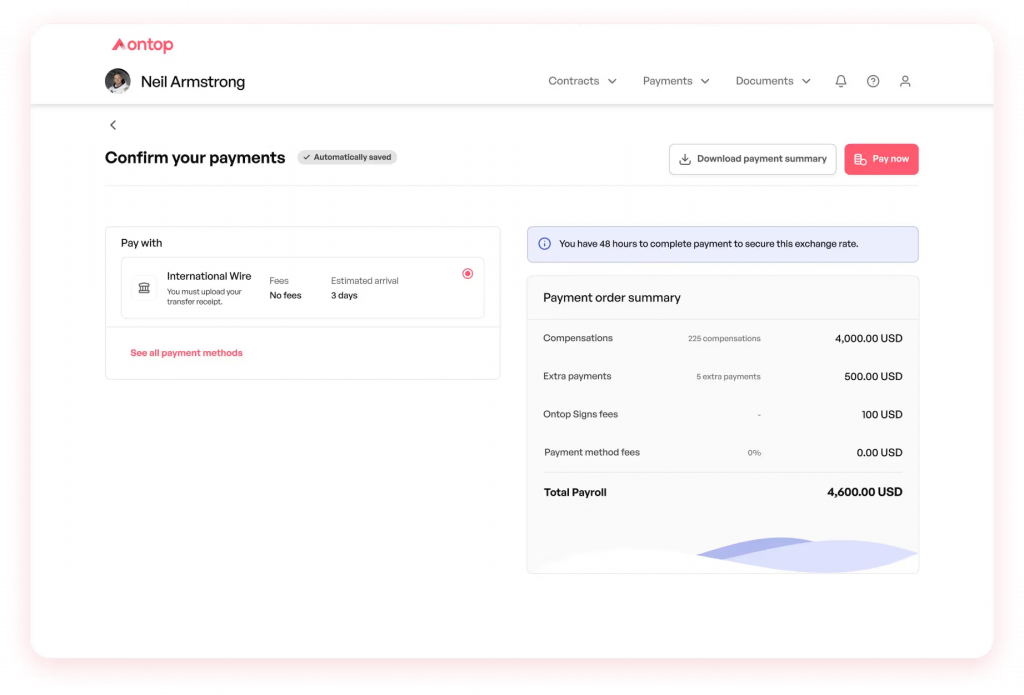Click the Ontop logo
1024x695 pixels.
pyautogui.click(x=142, y=44)
